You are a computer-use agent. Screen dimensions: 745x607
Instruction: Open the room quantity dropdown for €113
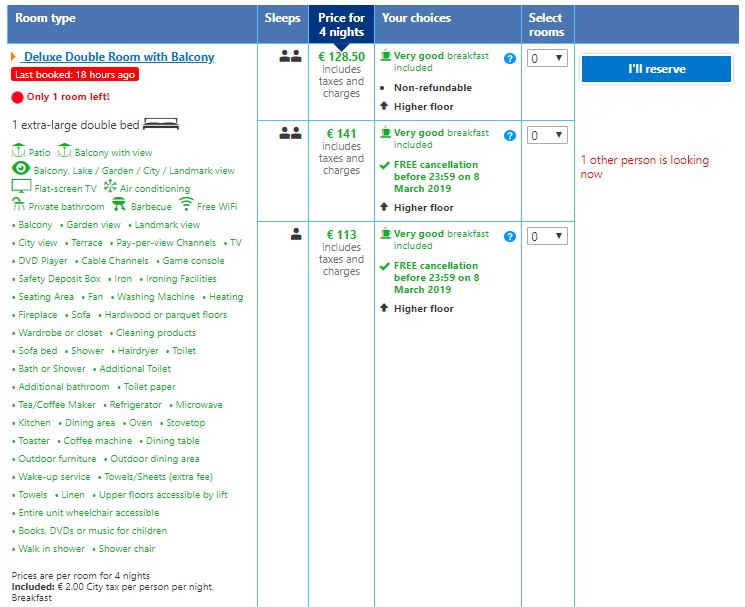point(546,236)
